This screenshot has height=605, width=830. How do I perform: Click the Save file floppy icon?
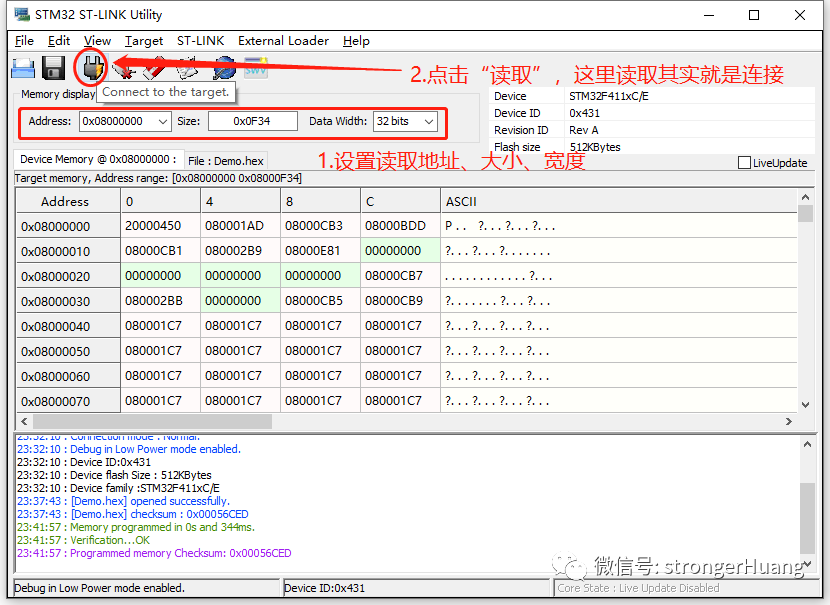[53, 68]
